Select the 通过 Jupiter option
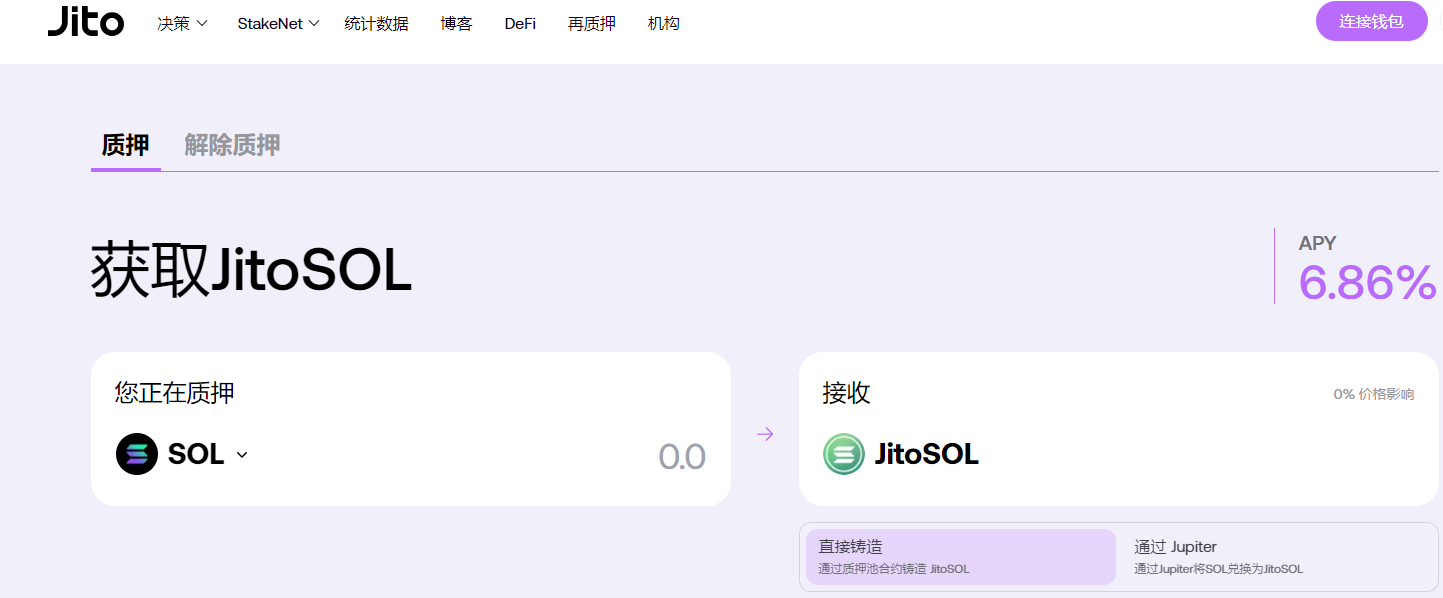Viewport: 1443px width, 598px height. click(1274, 557)
